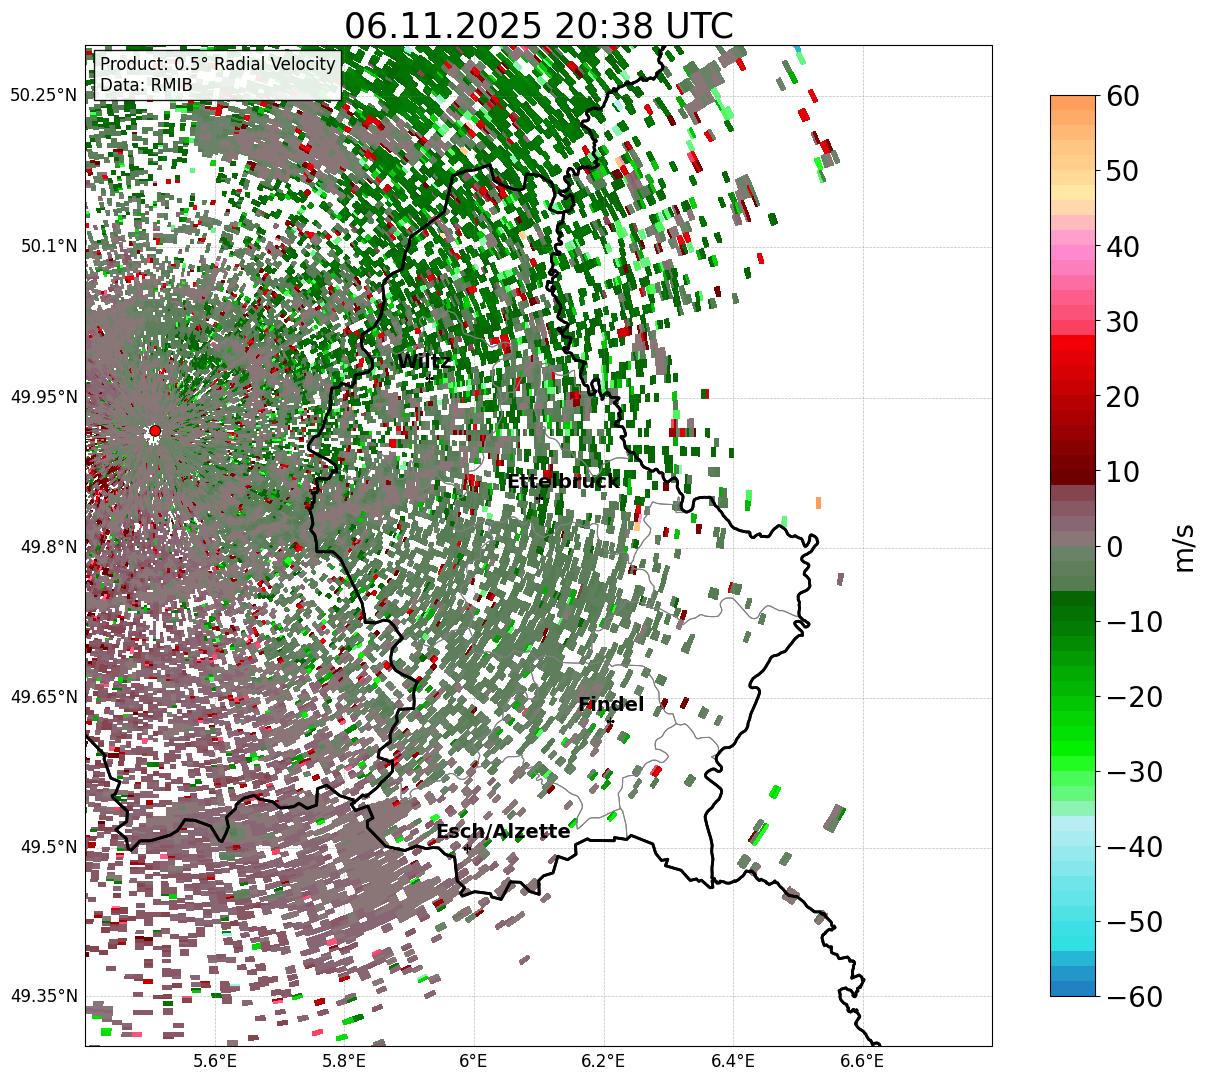Click the colorbar value 60
This screenshot has height=1081, width=1207.
coord(1122,96)
